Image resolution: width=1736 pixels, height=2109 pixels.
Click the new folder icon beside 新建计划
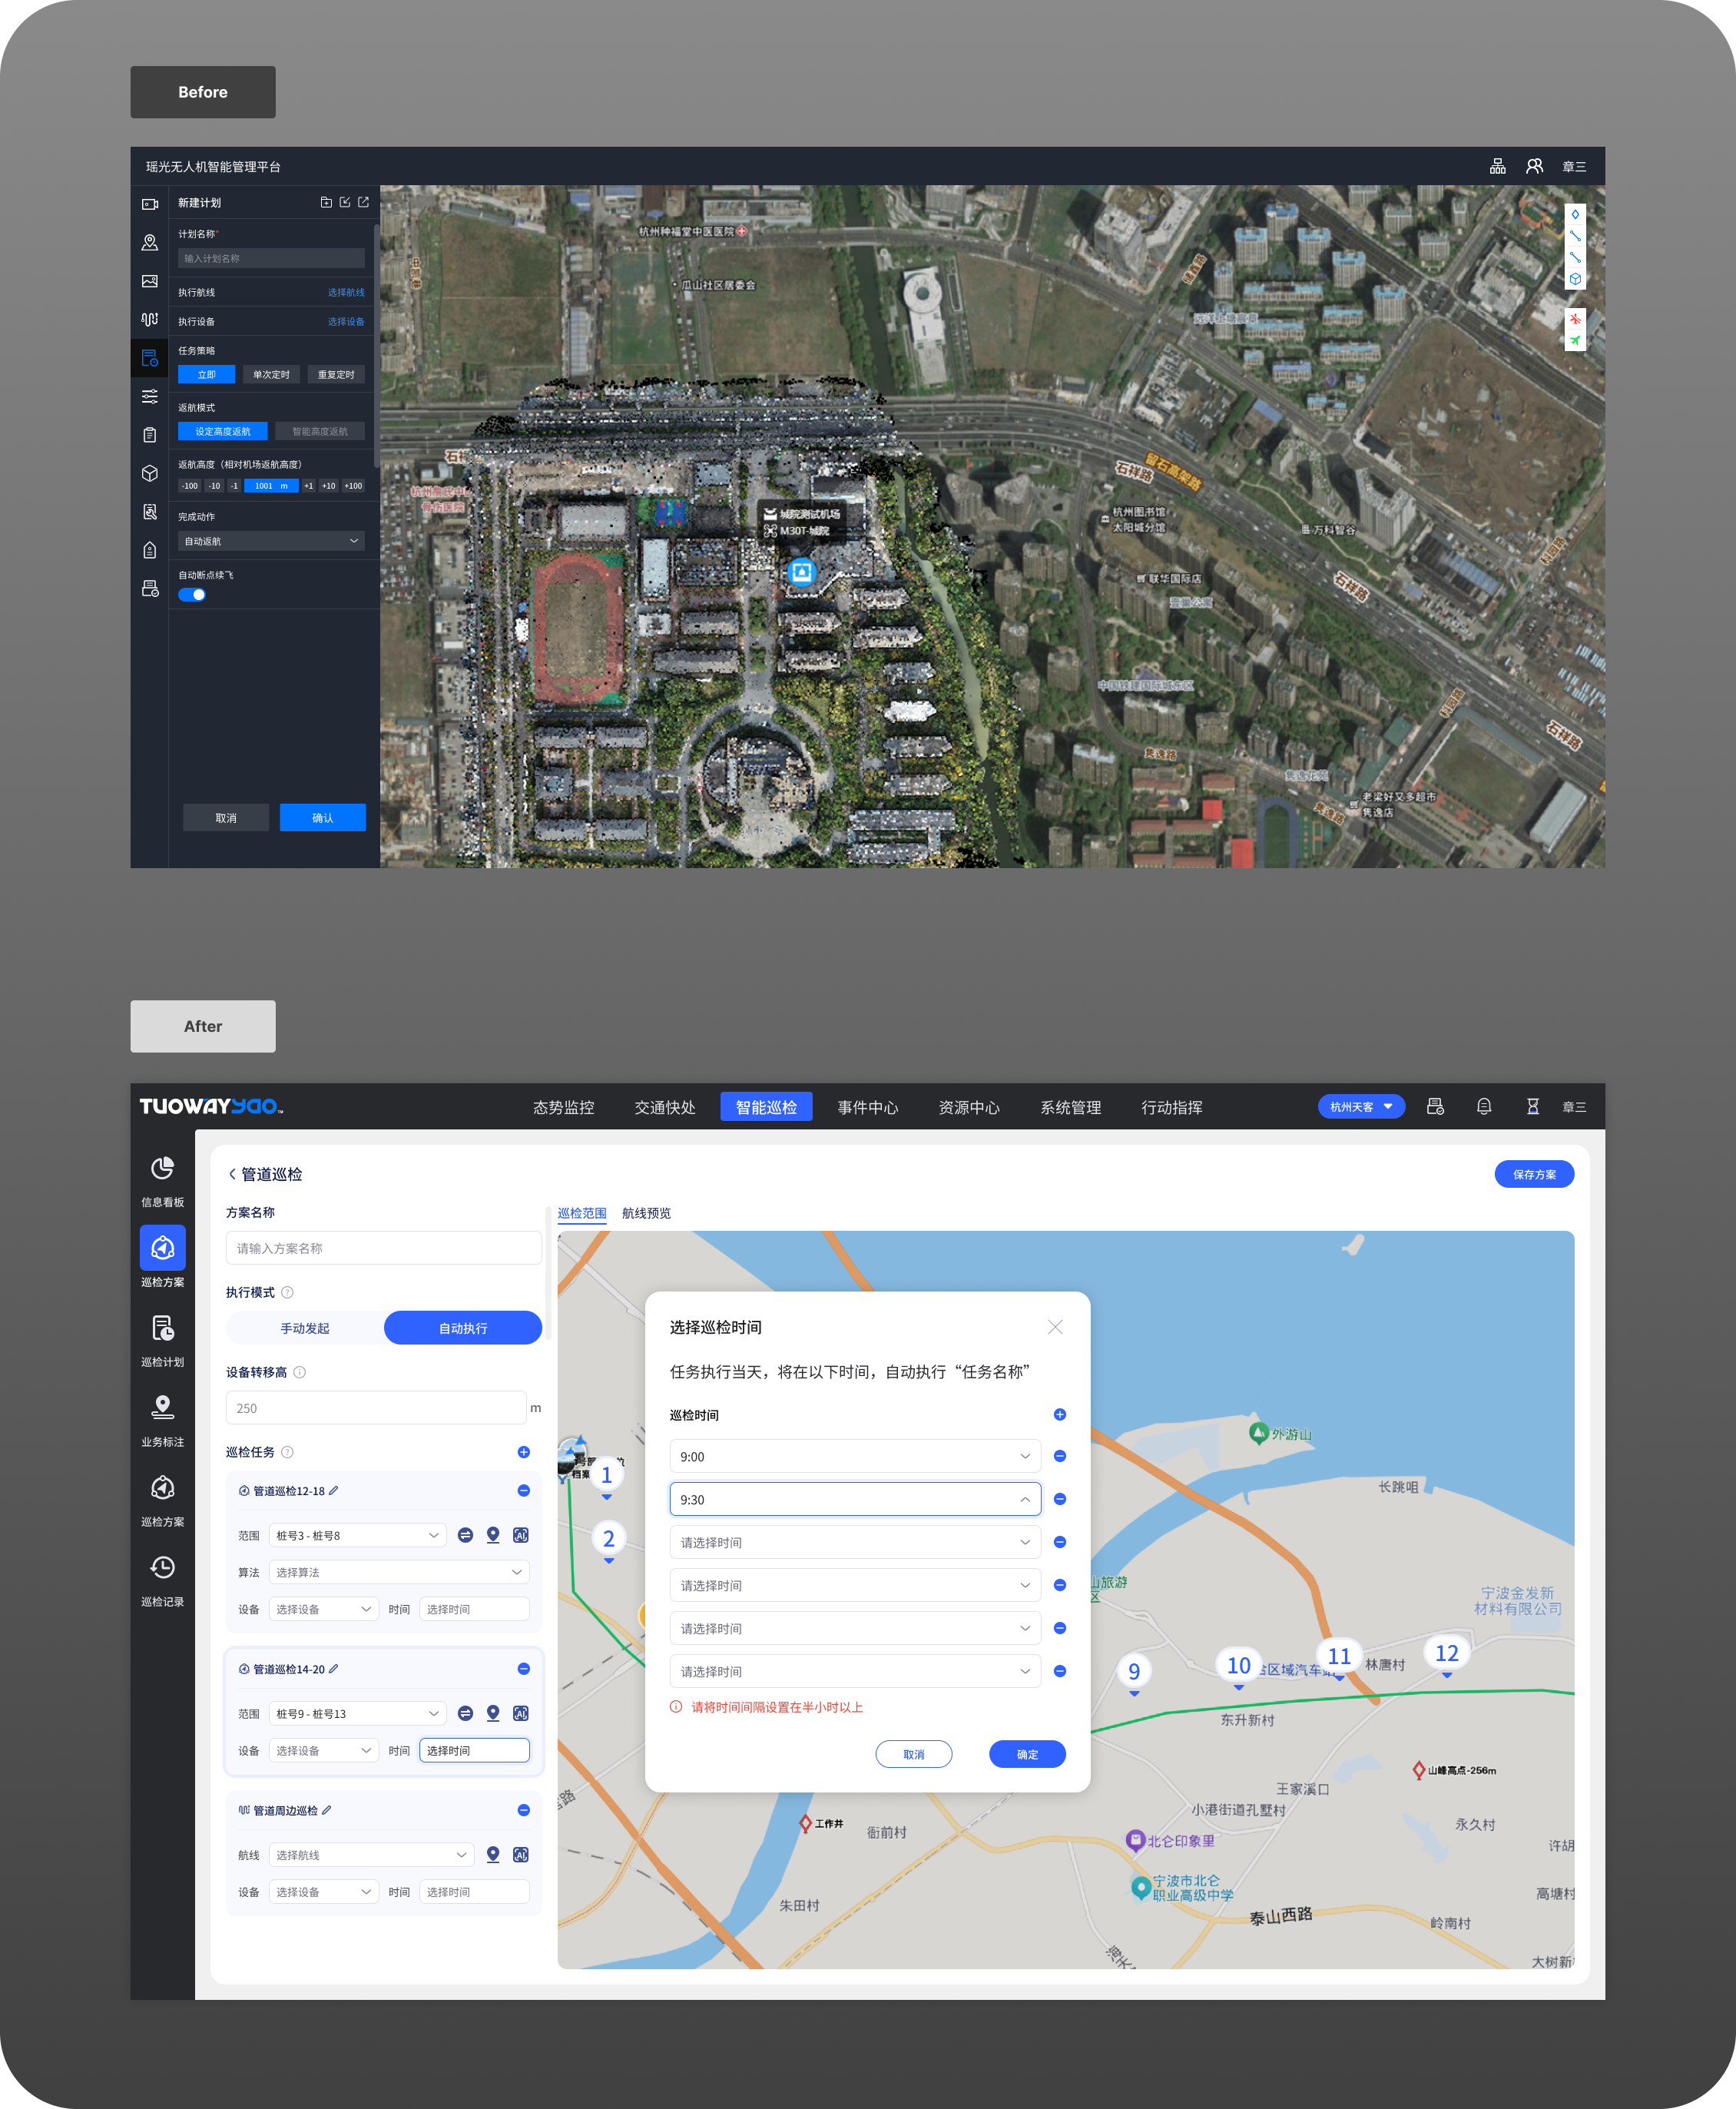(x=326, y=202)
